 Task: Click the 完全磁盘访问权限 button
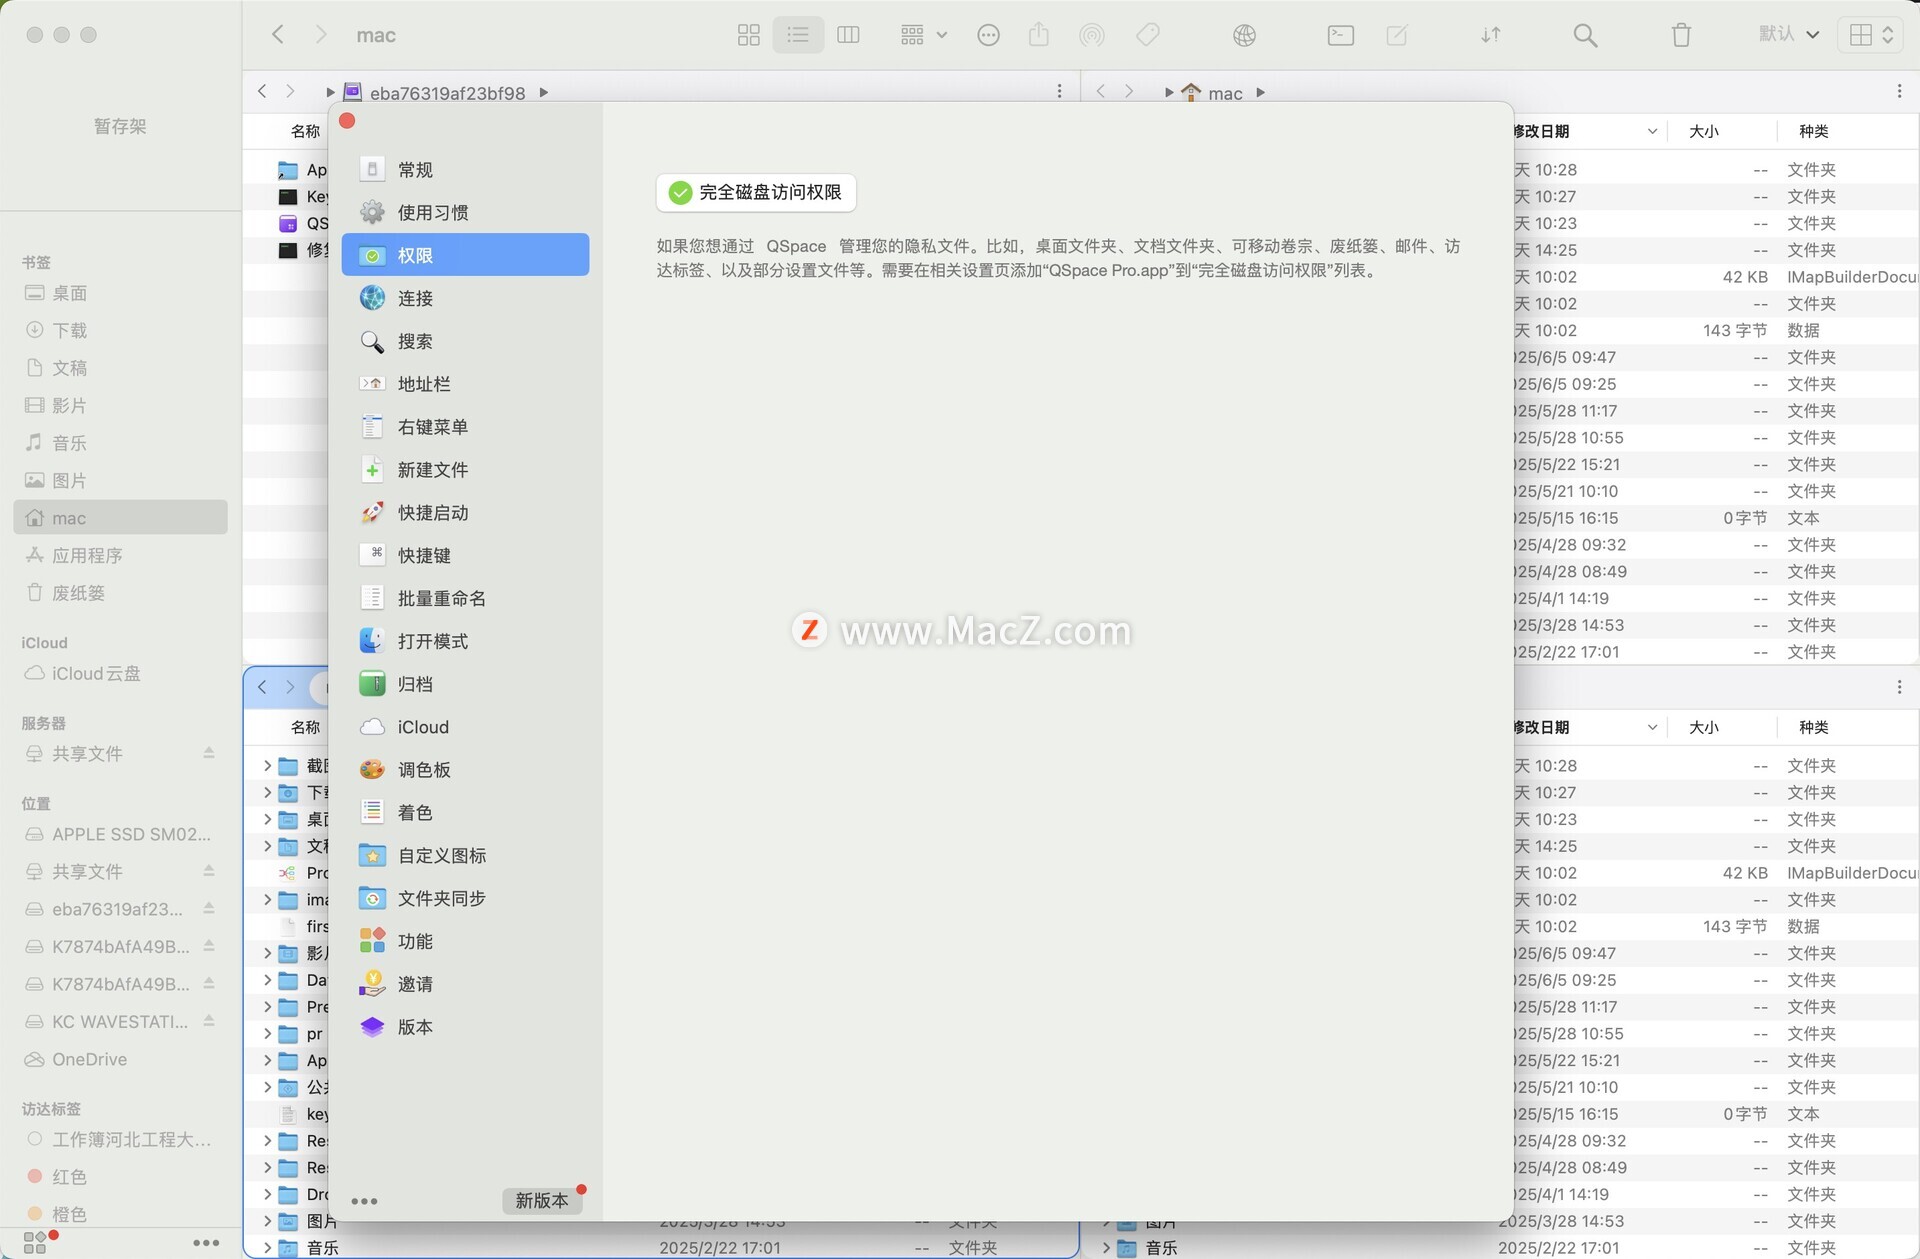coord(756,192)
